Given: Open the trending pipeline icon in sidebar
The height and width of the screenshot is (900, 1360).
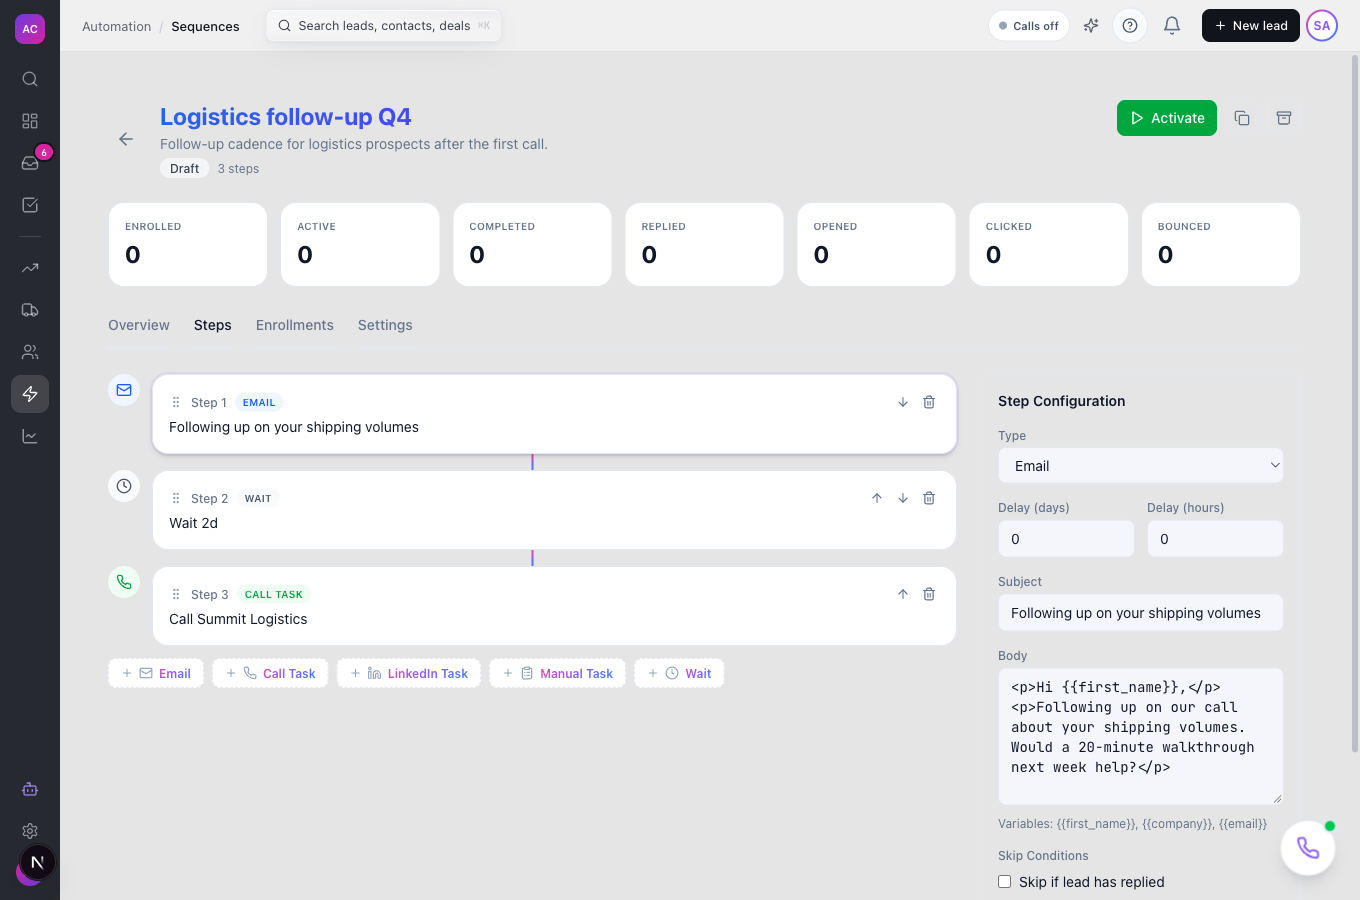Looking at the screenshot, I should tap(30, 268).
